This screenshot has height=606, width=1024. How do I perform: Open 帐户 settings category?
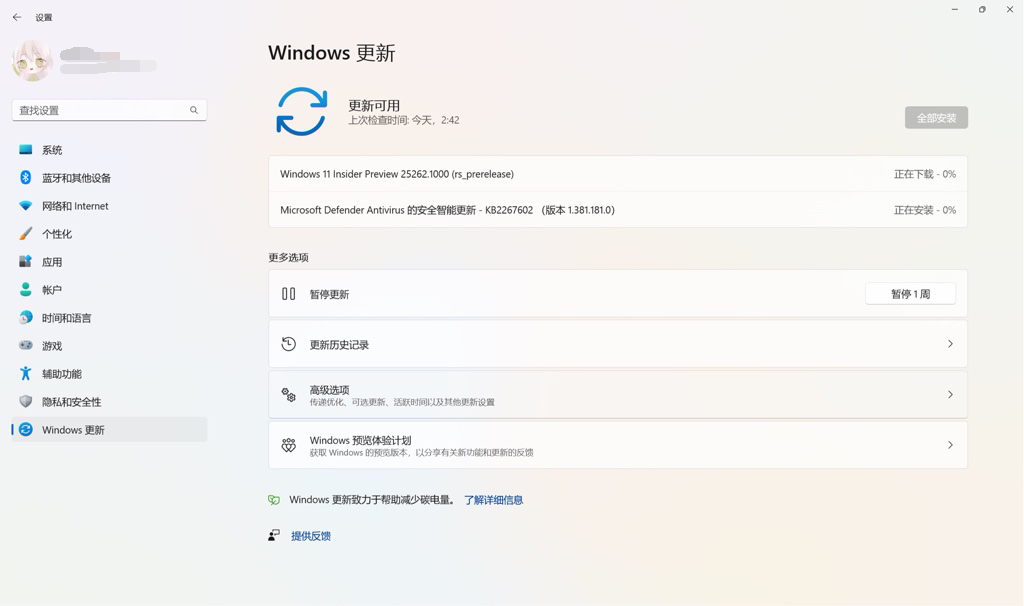coord(109,290)
